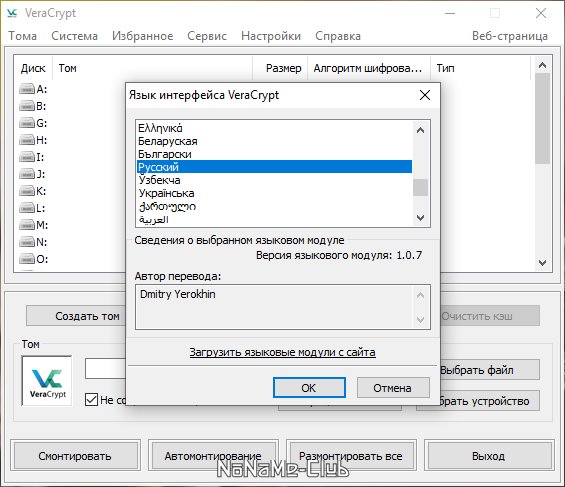The height and width of the screenshot is (487, 565).
Task: Select drive O: icon in list
Action: click(27, 259)
